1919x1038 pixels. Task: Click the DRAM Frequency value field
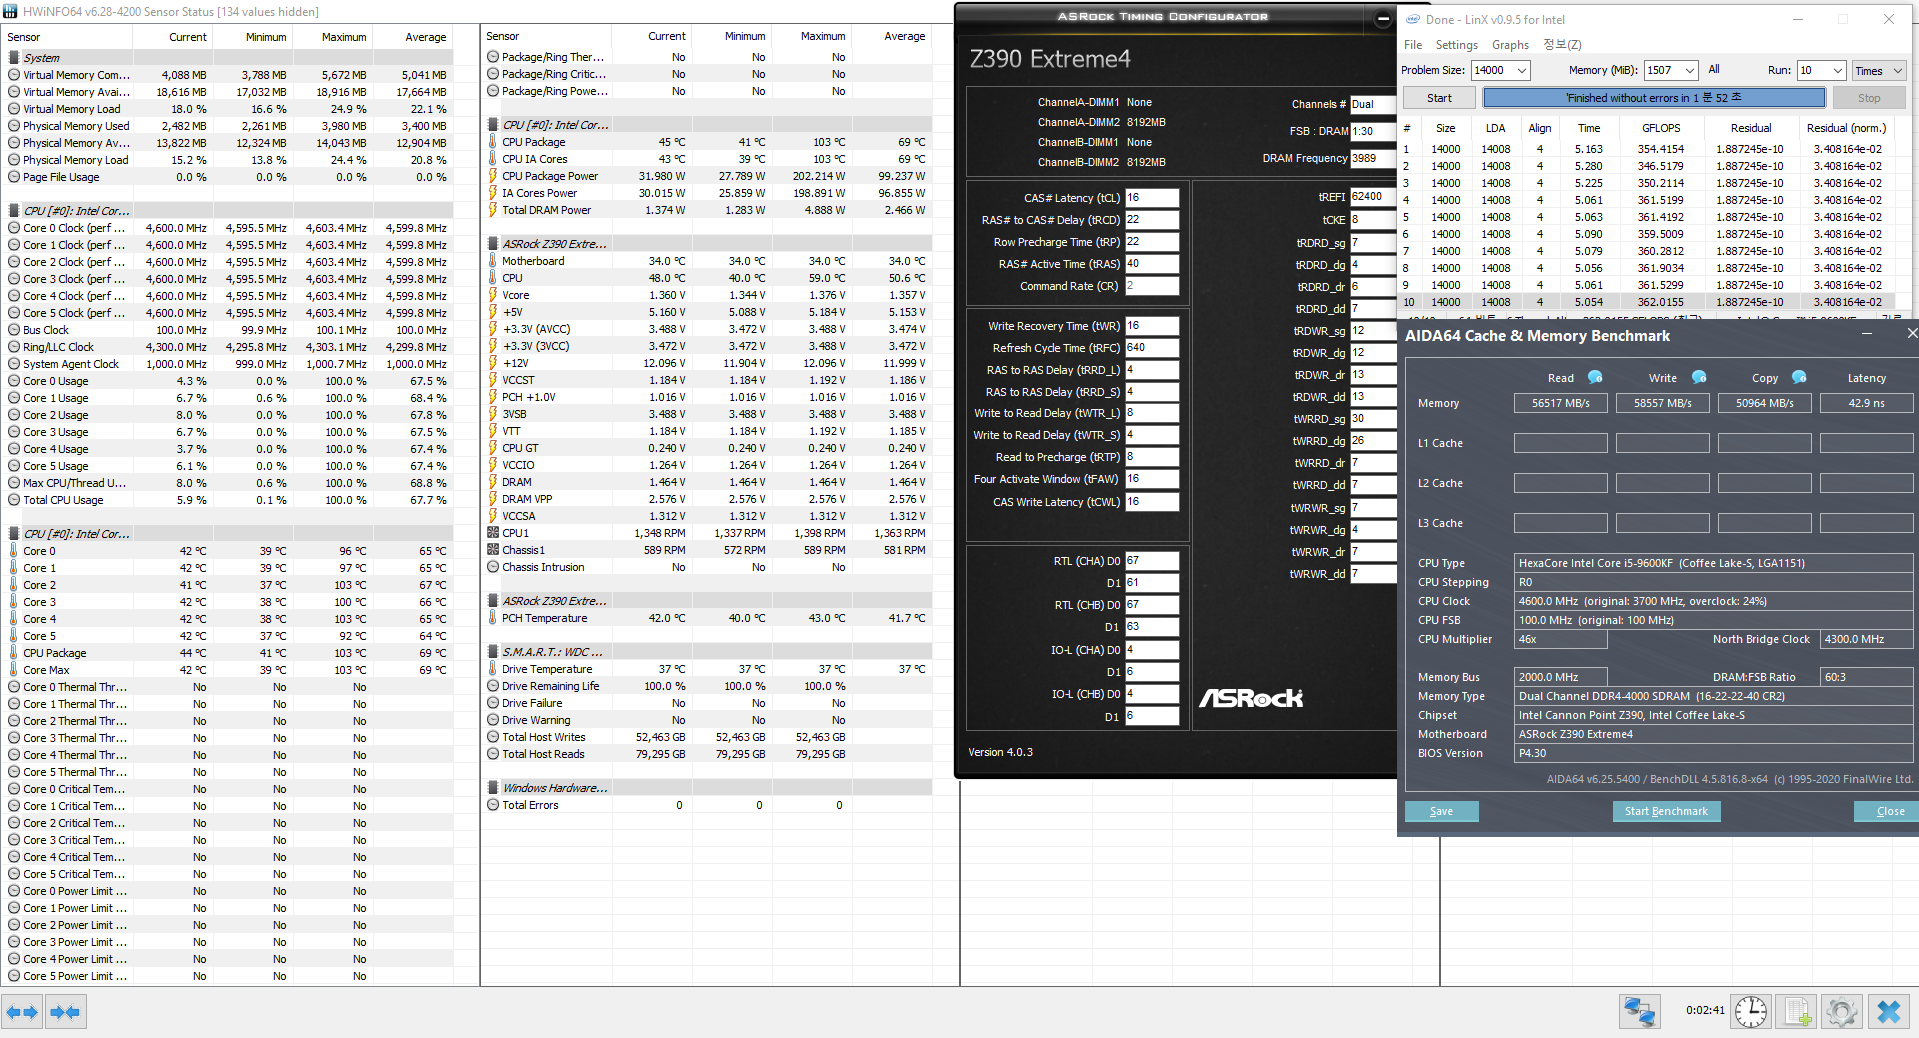tap(1372, 158)
